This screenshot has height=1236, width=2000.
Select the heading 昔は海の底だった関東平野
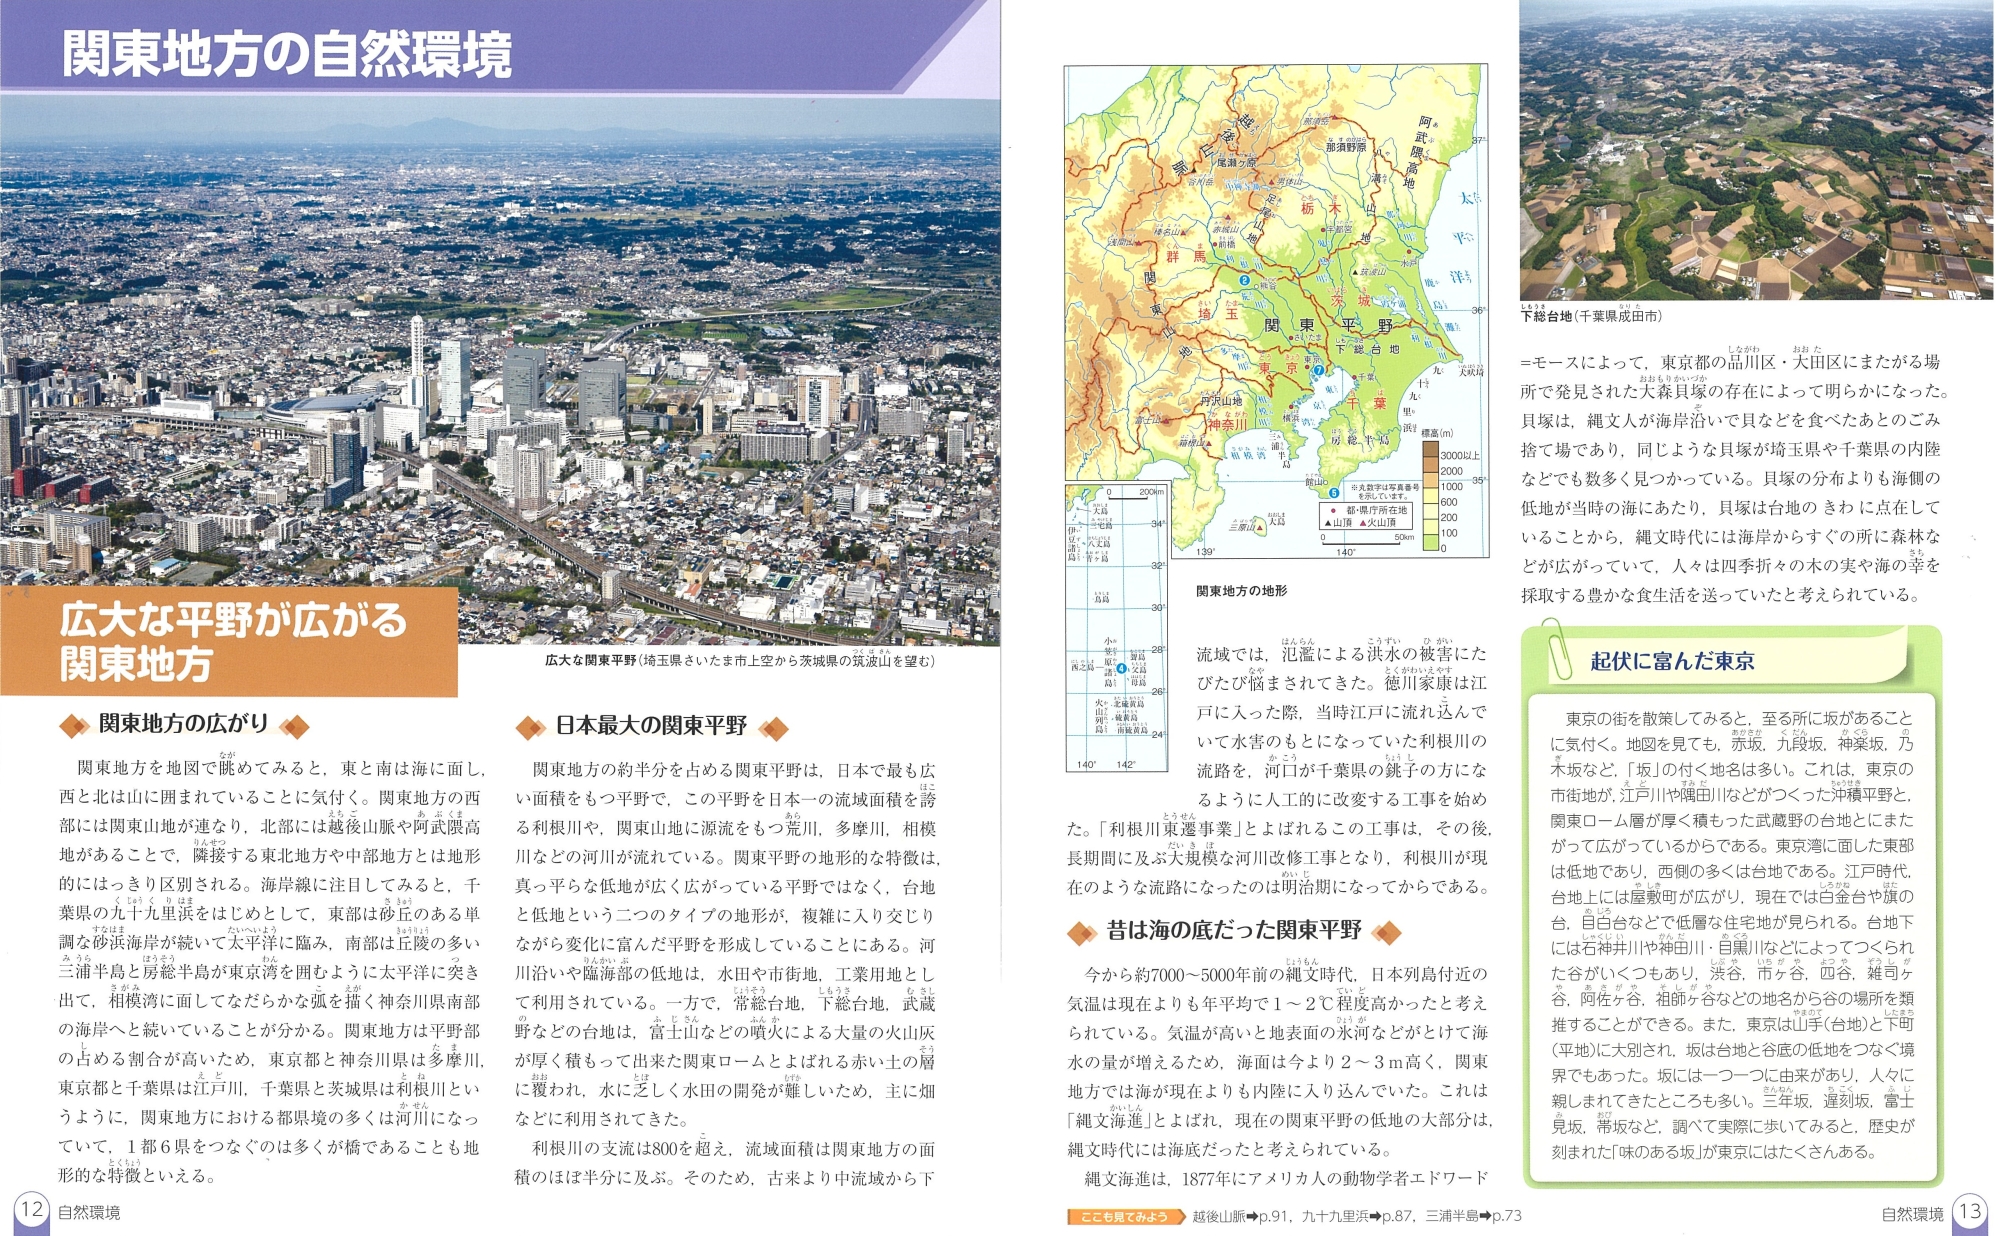point(1234,931)
